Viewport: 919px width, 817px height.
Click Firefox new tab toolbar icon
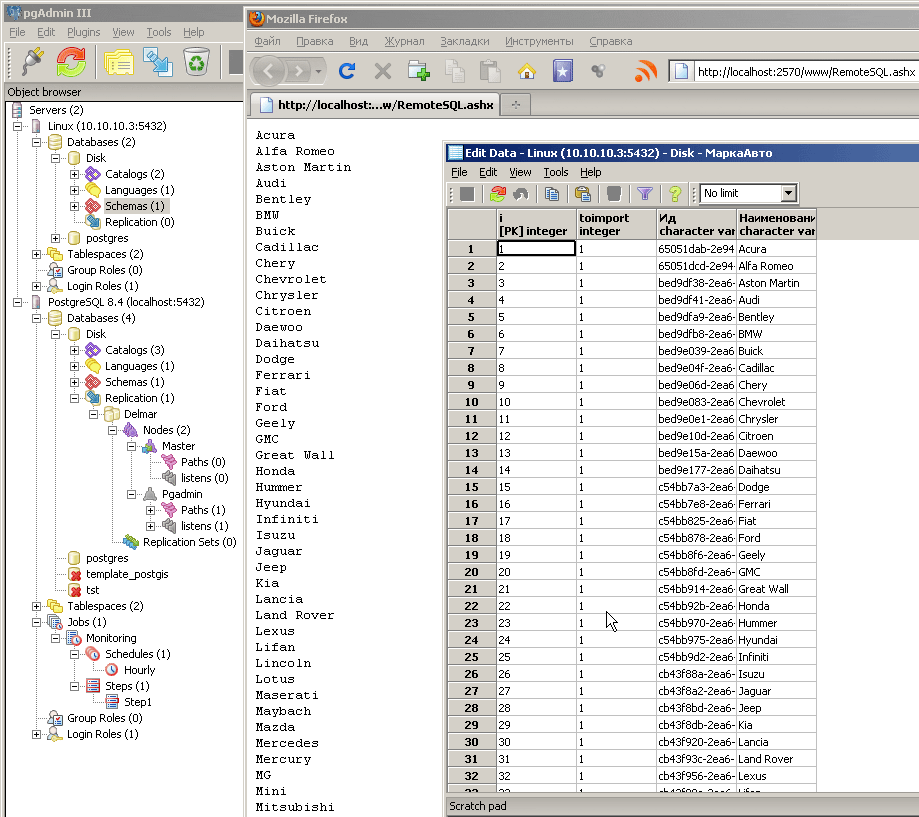(x=418, y=71)
